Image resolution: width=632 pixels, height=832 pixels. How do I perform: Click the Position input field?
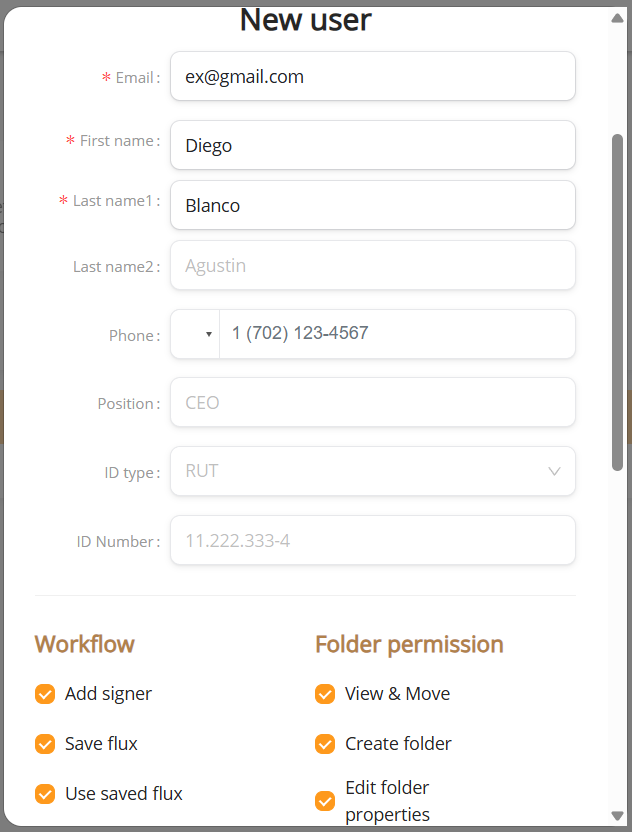[x=373, y=402]
